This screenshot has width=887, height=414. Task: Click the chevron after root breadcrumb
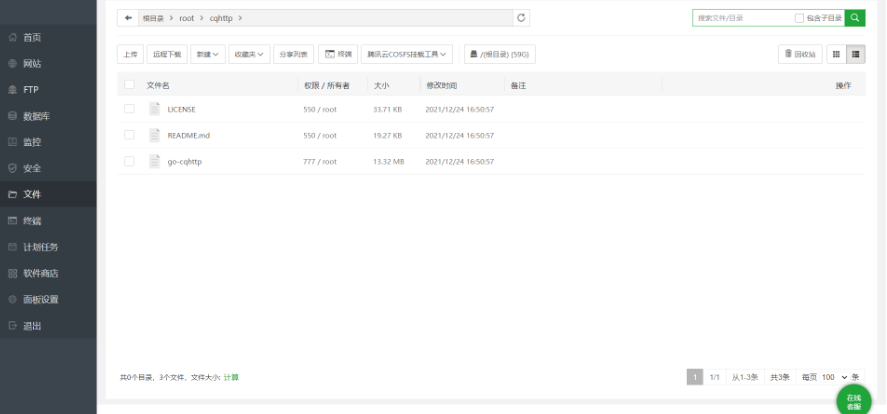(x=201, y=18)
